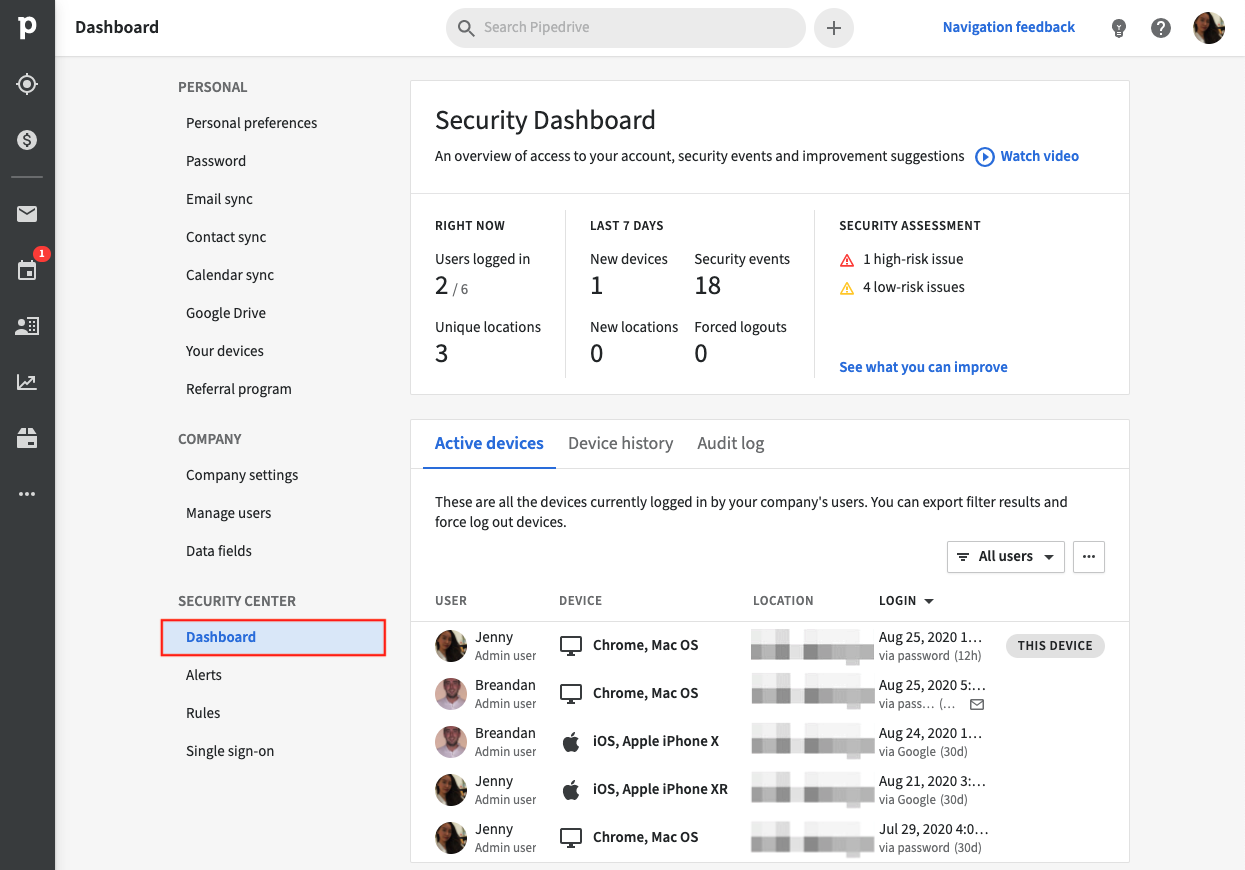The width and height of the screenshot is (1245, 870).
Task: Open Products box icon in sidebar
Action: pyautogui.click(x=27, y=438)
